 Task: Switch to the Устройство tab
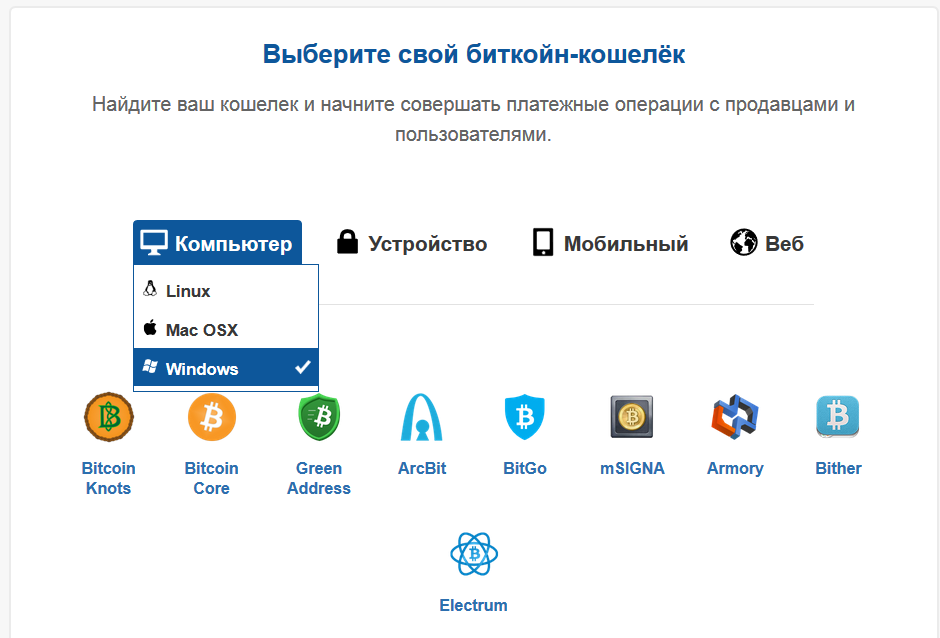(412, 243)
